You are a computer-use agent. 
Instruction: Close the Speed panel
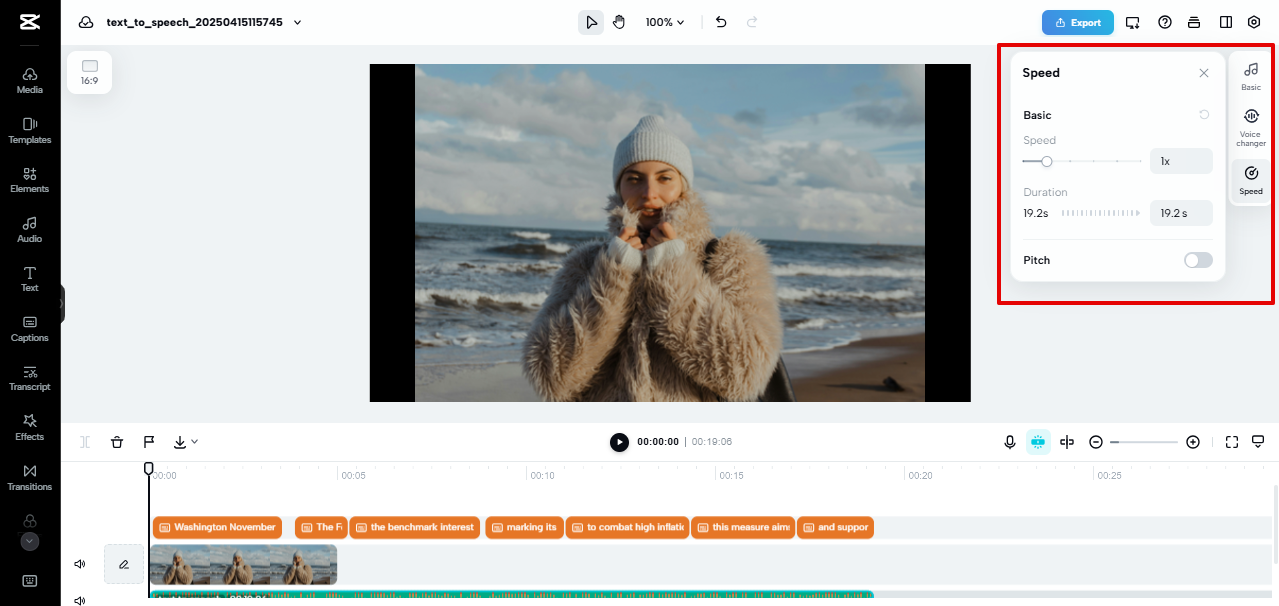click(x=1204, y=73)
